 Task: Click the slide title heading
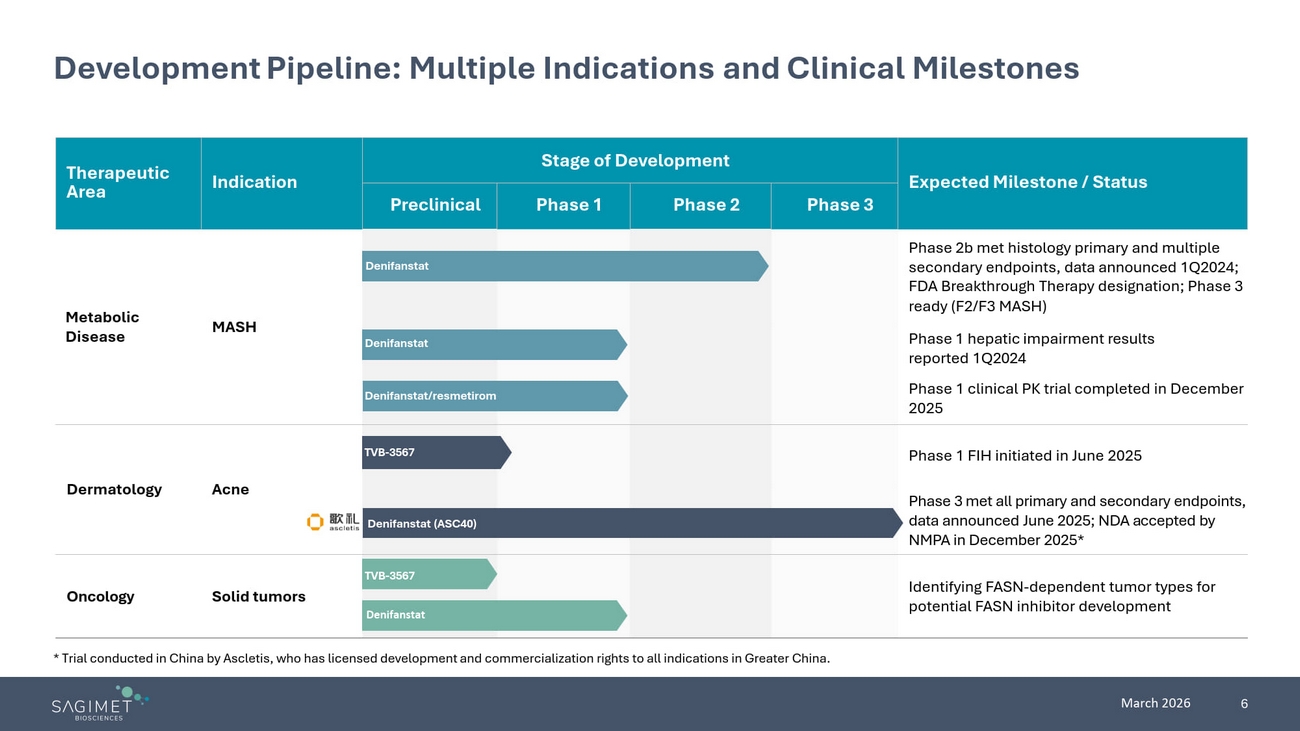(566, 68)
